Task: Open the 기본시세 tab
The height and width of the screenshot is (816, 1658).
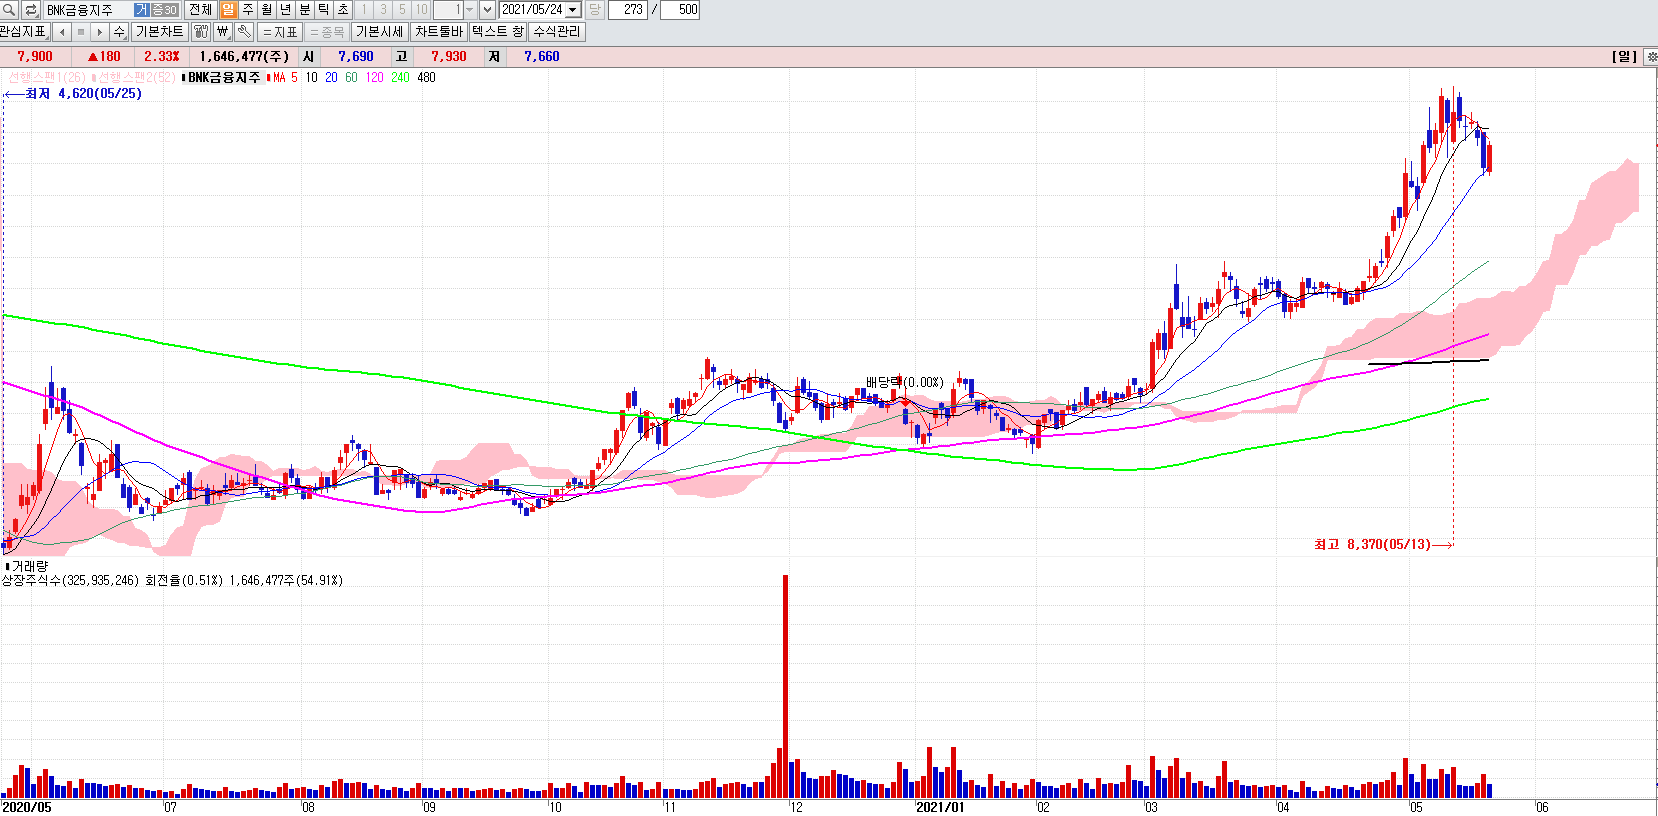Action: (380, 32)
